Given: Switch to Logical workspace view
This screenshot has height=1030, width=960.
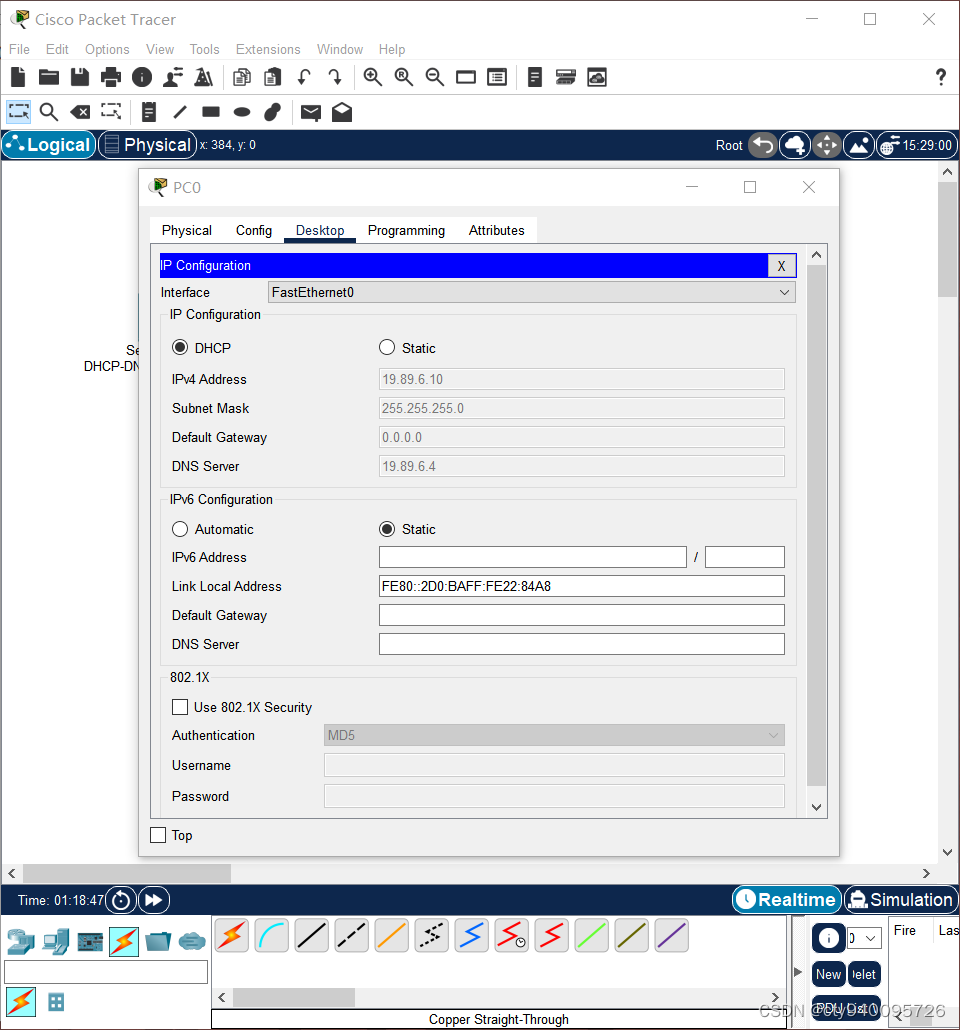Looking at the screenshot, I should (49, 145).
